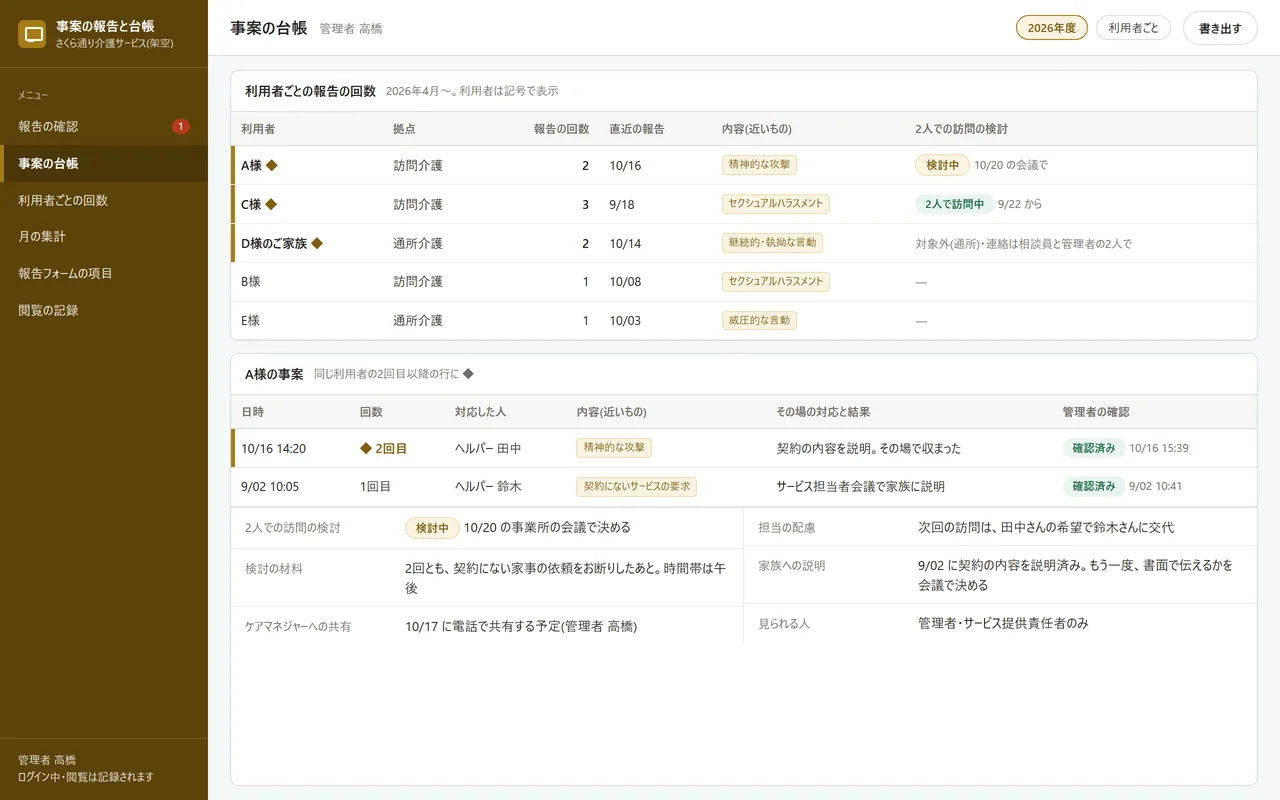Open 報告の確認 menu item
Image resolution: width=1280 pixels, height=800 pixels.
click(x=104, y=126)
